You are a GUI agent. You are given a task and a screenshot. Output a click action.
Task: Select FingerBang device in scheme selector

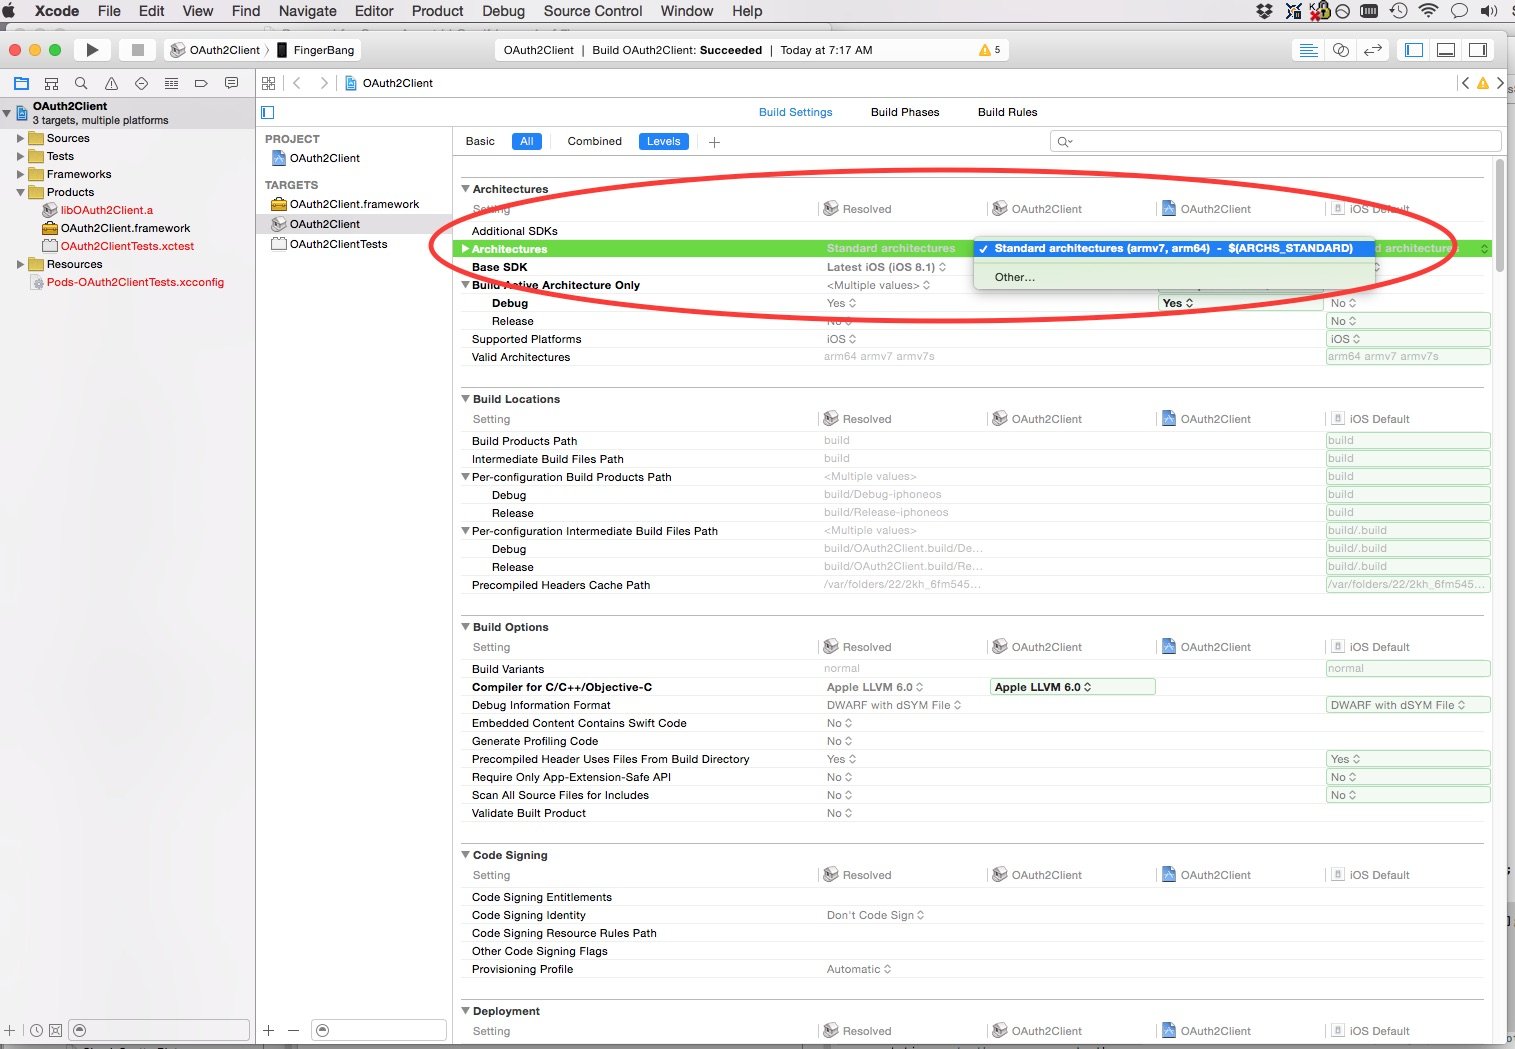315,50
